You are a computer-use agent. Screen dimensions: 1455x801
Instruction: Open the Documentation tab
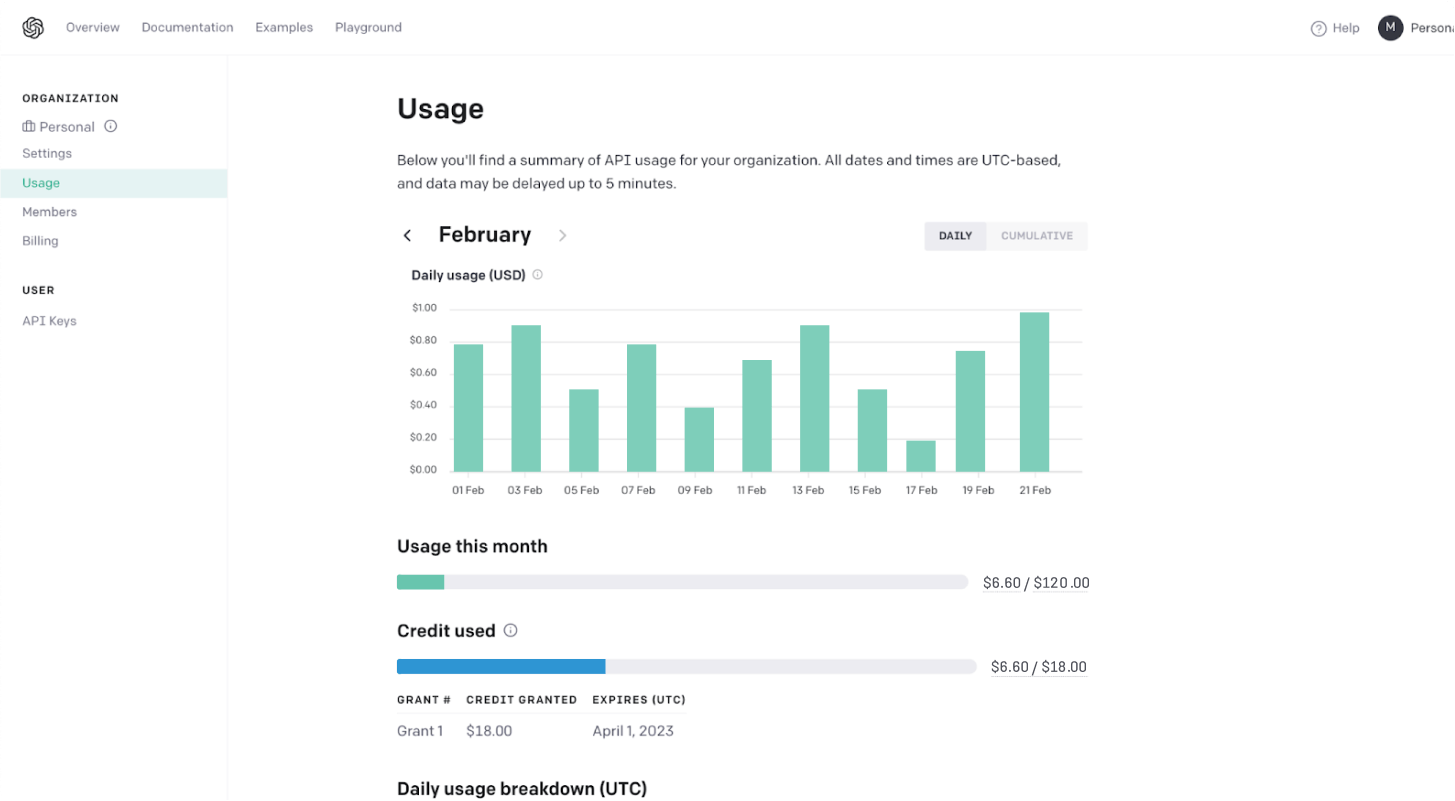point(187,28)
